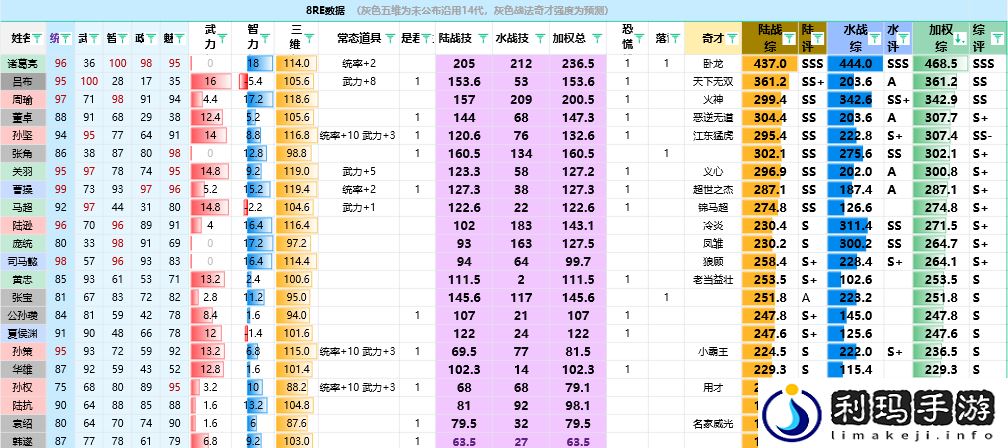Open the filter for 陆评 column

pyautogui.click(x=817, y=39)
